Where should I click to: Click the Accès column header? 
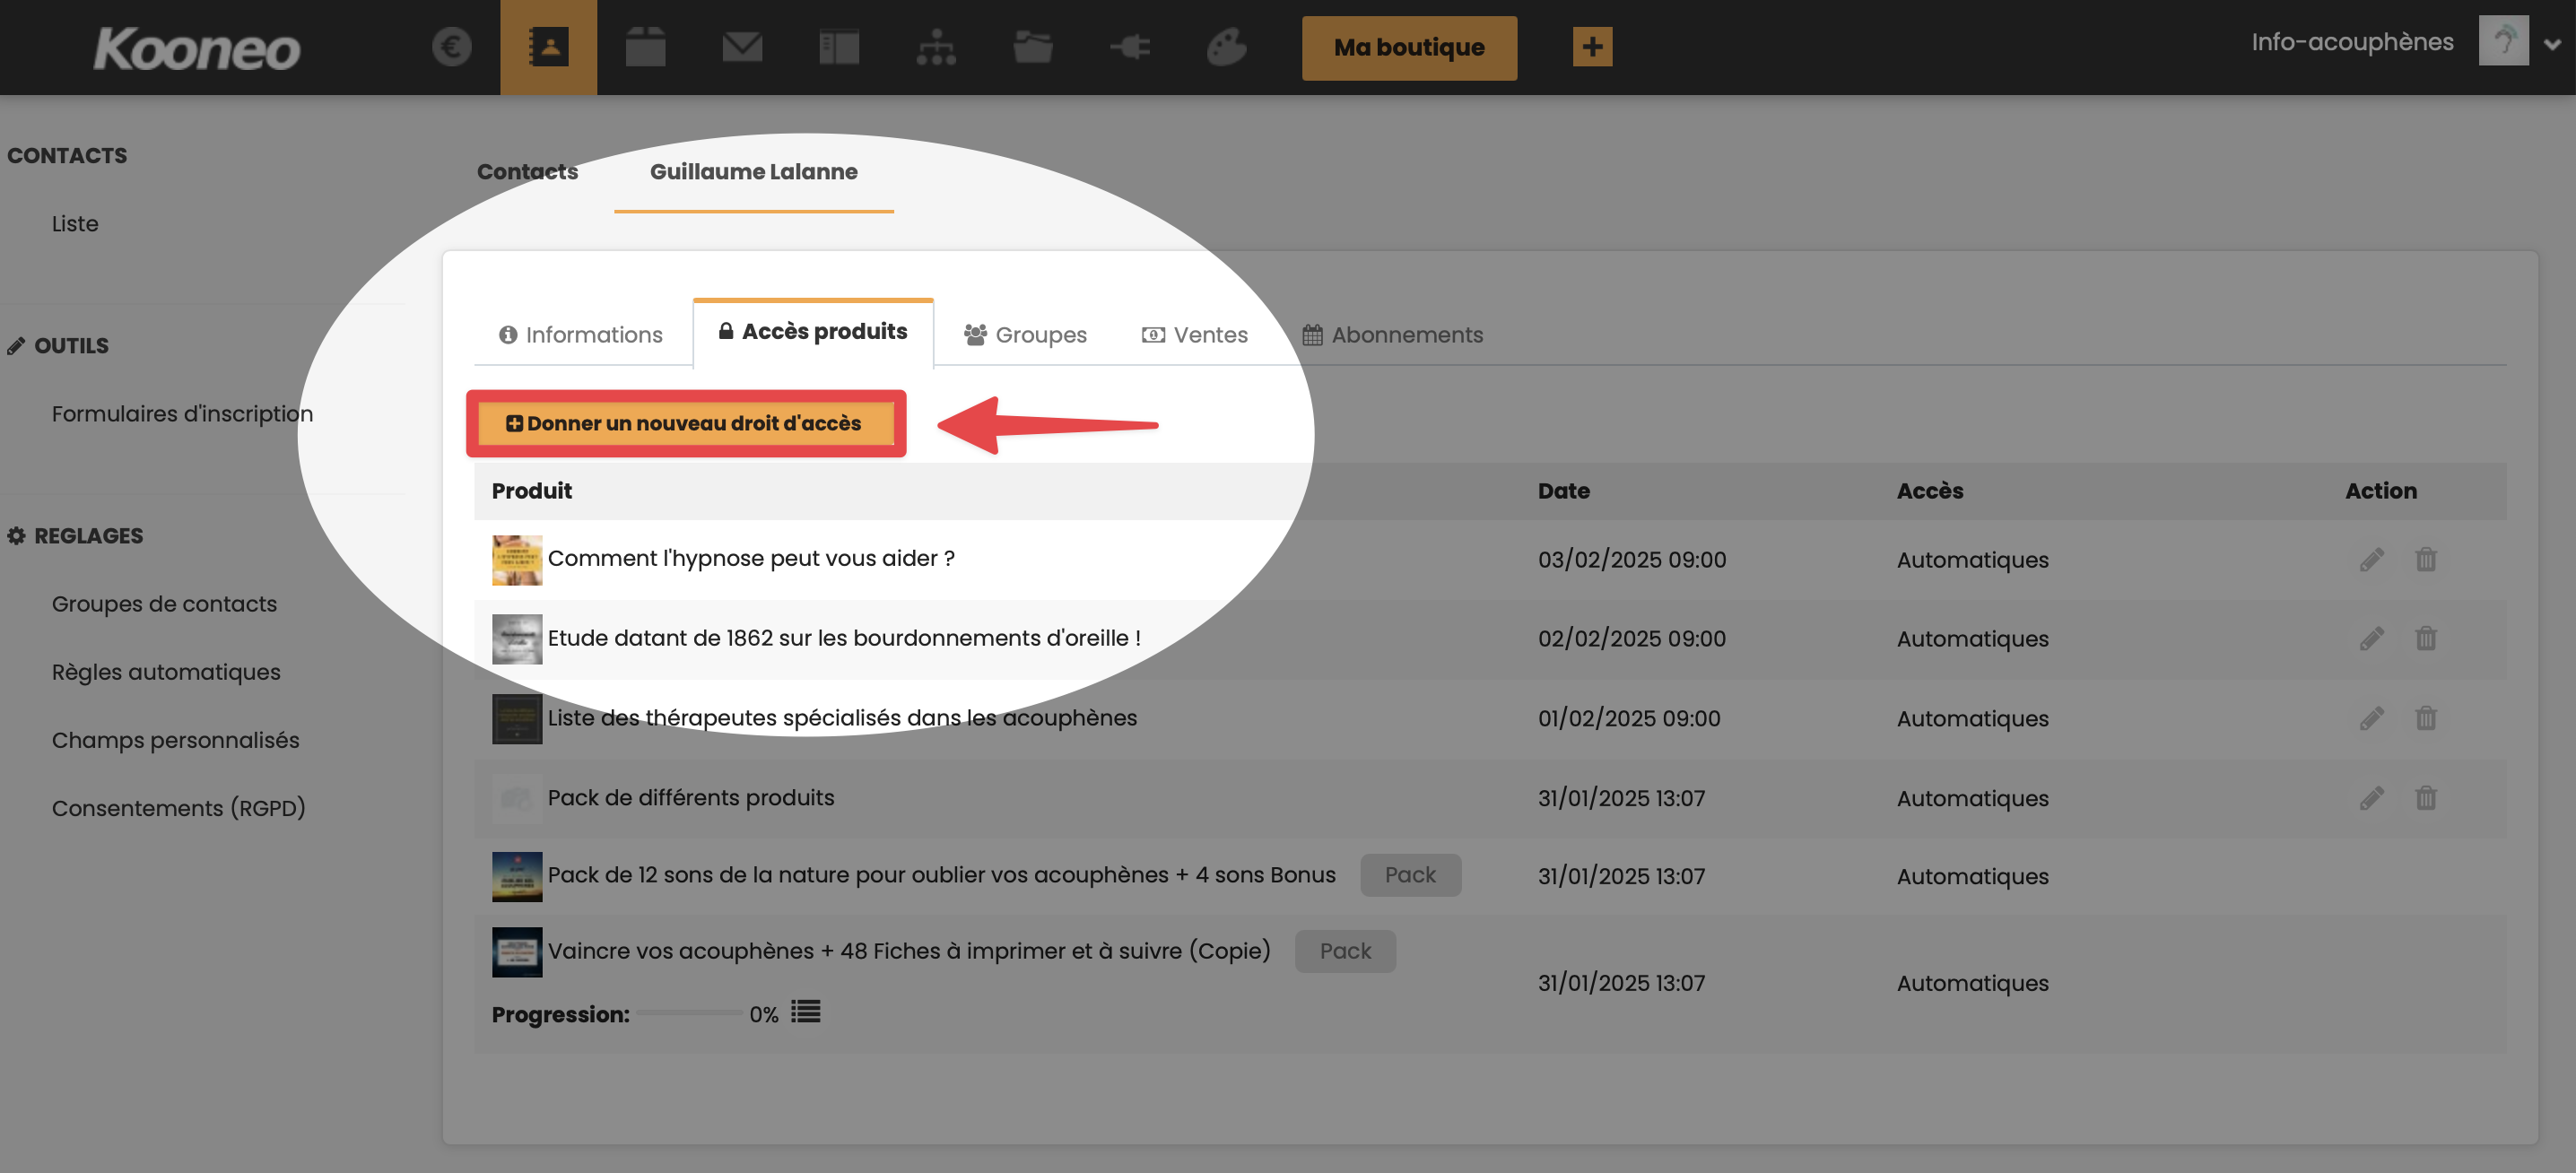tap(1930, 491)
